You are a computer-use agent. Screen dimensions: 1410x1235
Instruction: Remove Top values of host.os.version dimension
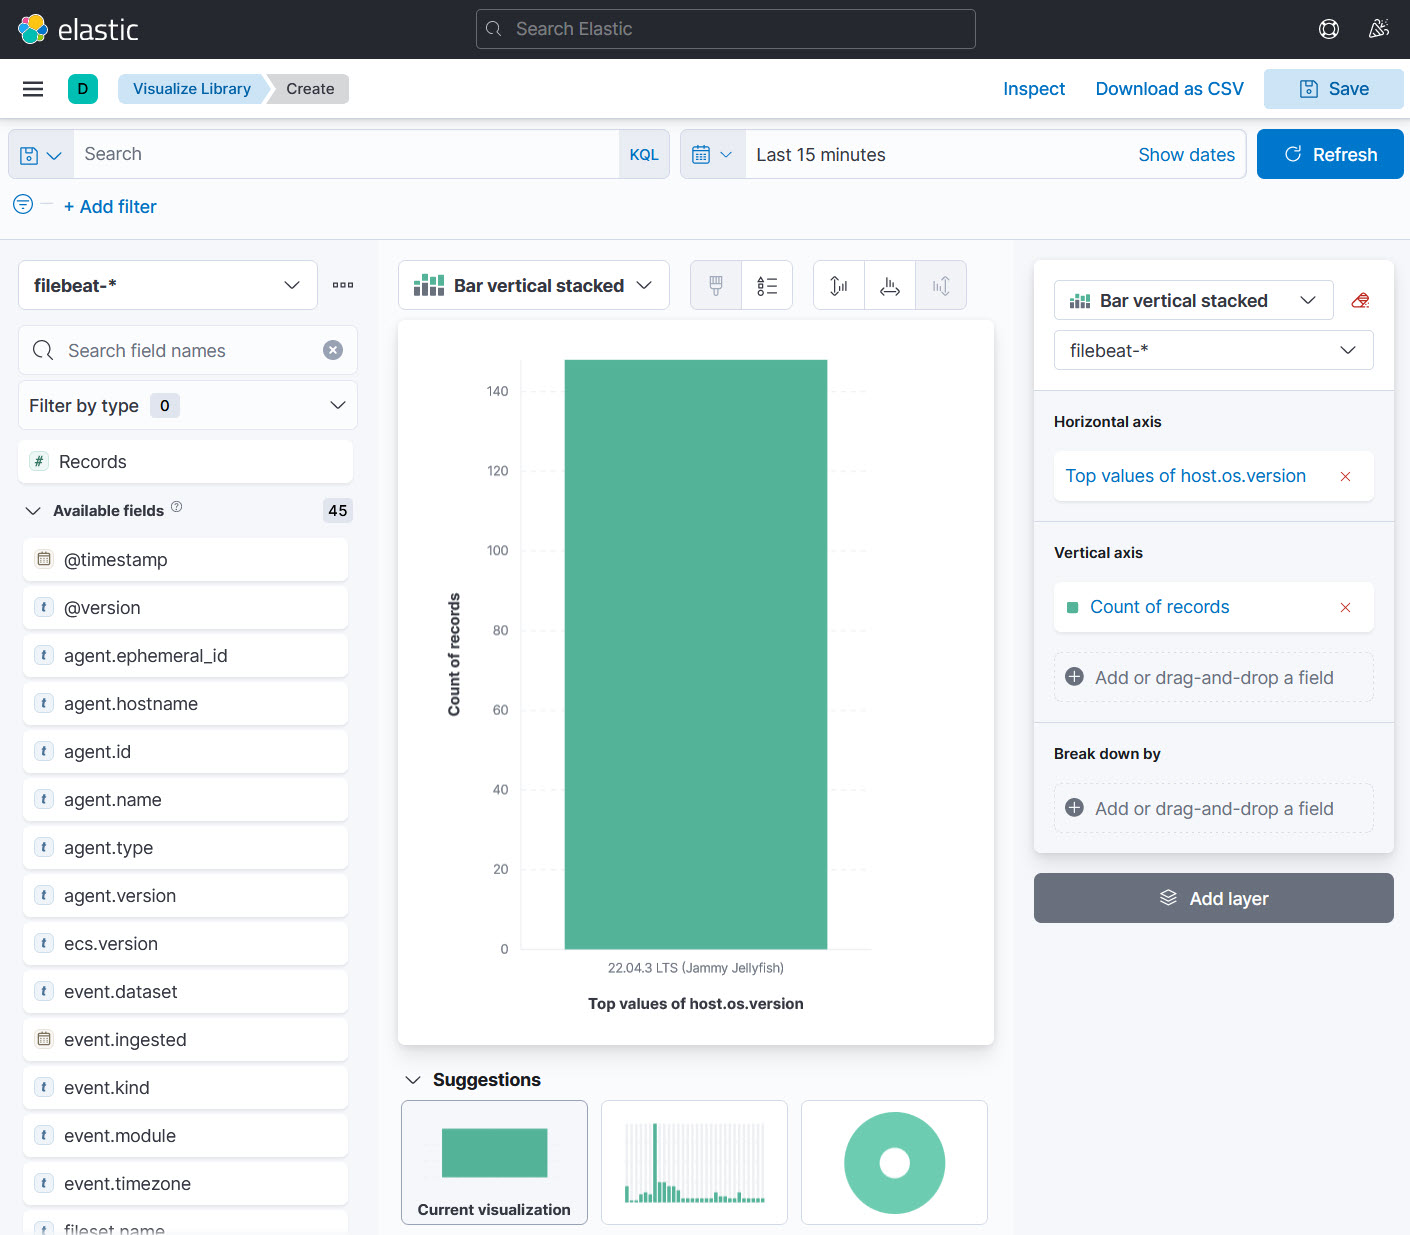1345,477
